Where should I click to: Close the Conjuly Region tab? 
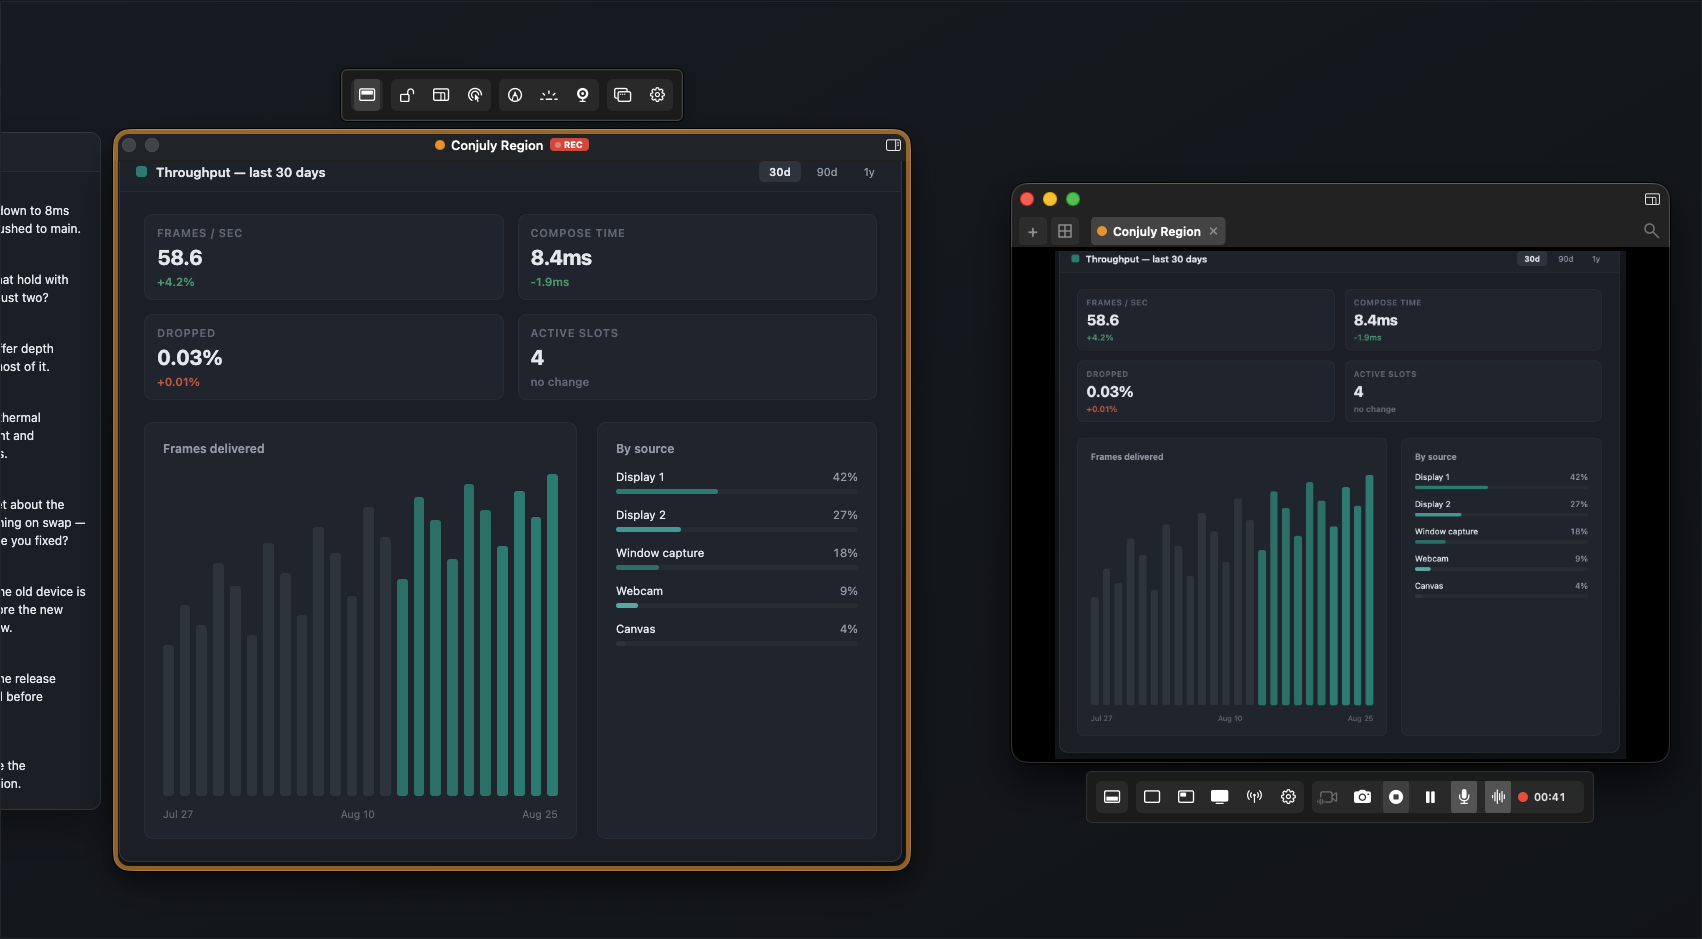pyautogui.click(x=1213, y=231)
